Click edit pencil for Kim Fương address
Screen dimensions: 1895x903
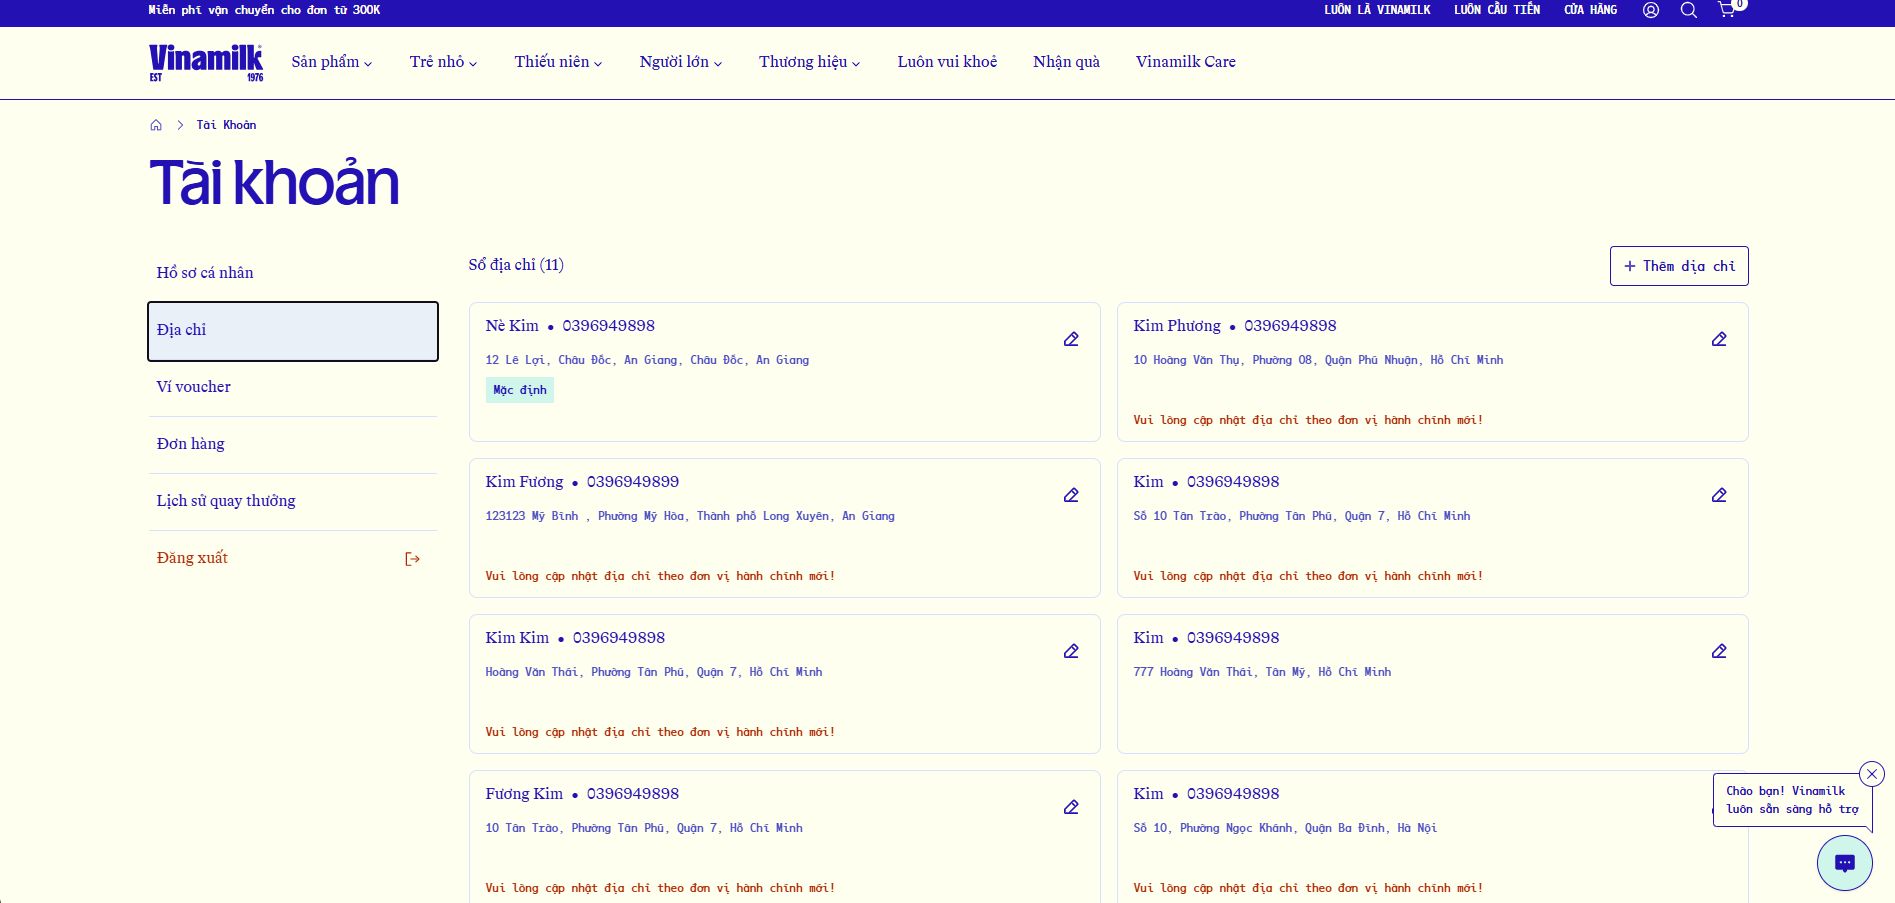click(x=1070, y=495)
